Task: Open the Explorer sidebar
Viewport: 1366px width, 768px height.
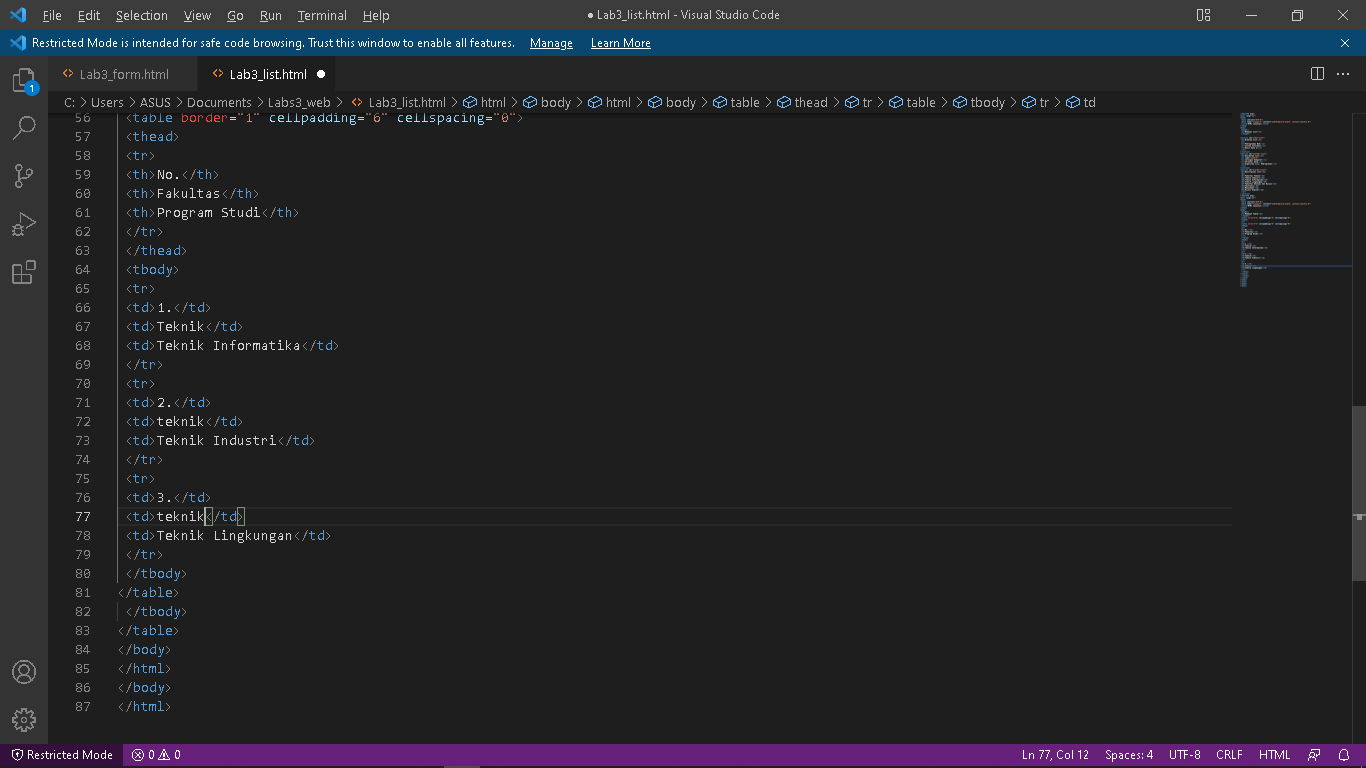Action: click(x=24, y=79)
